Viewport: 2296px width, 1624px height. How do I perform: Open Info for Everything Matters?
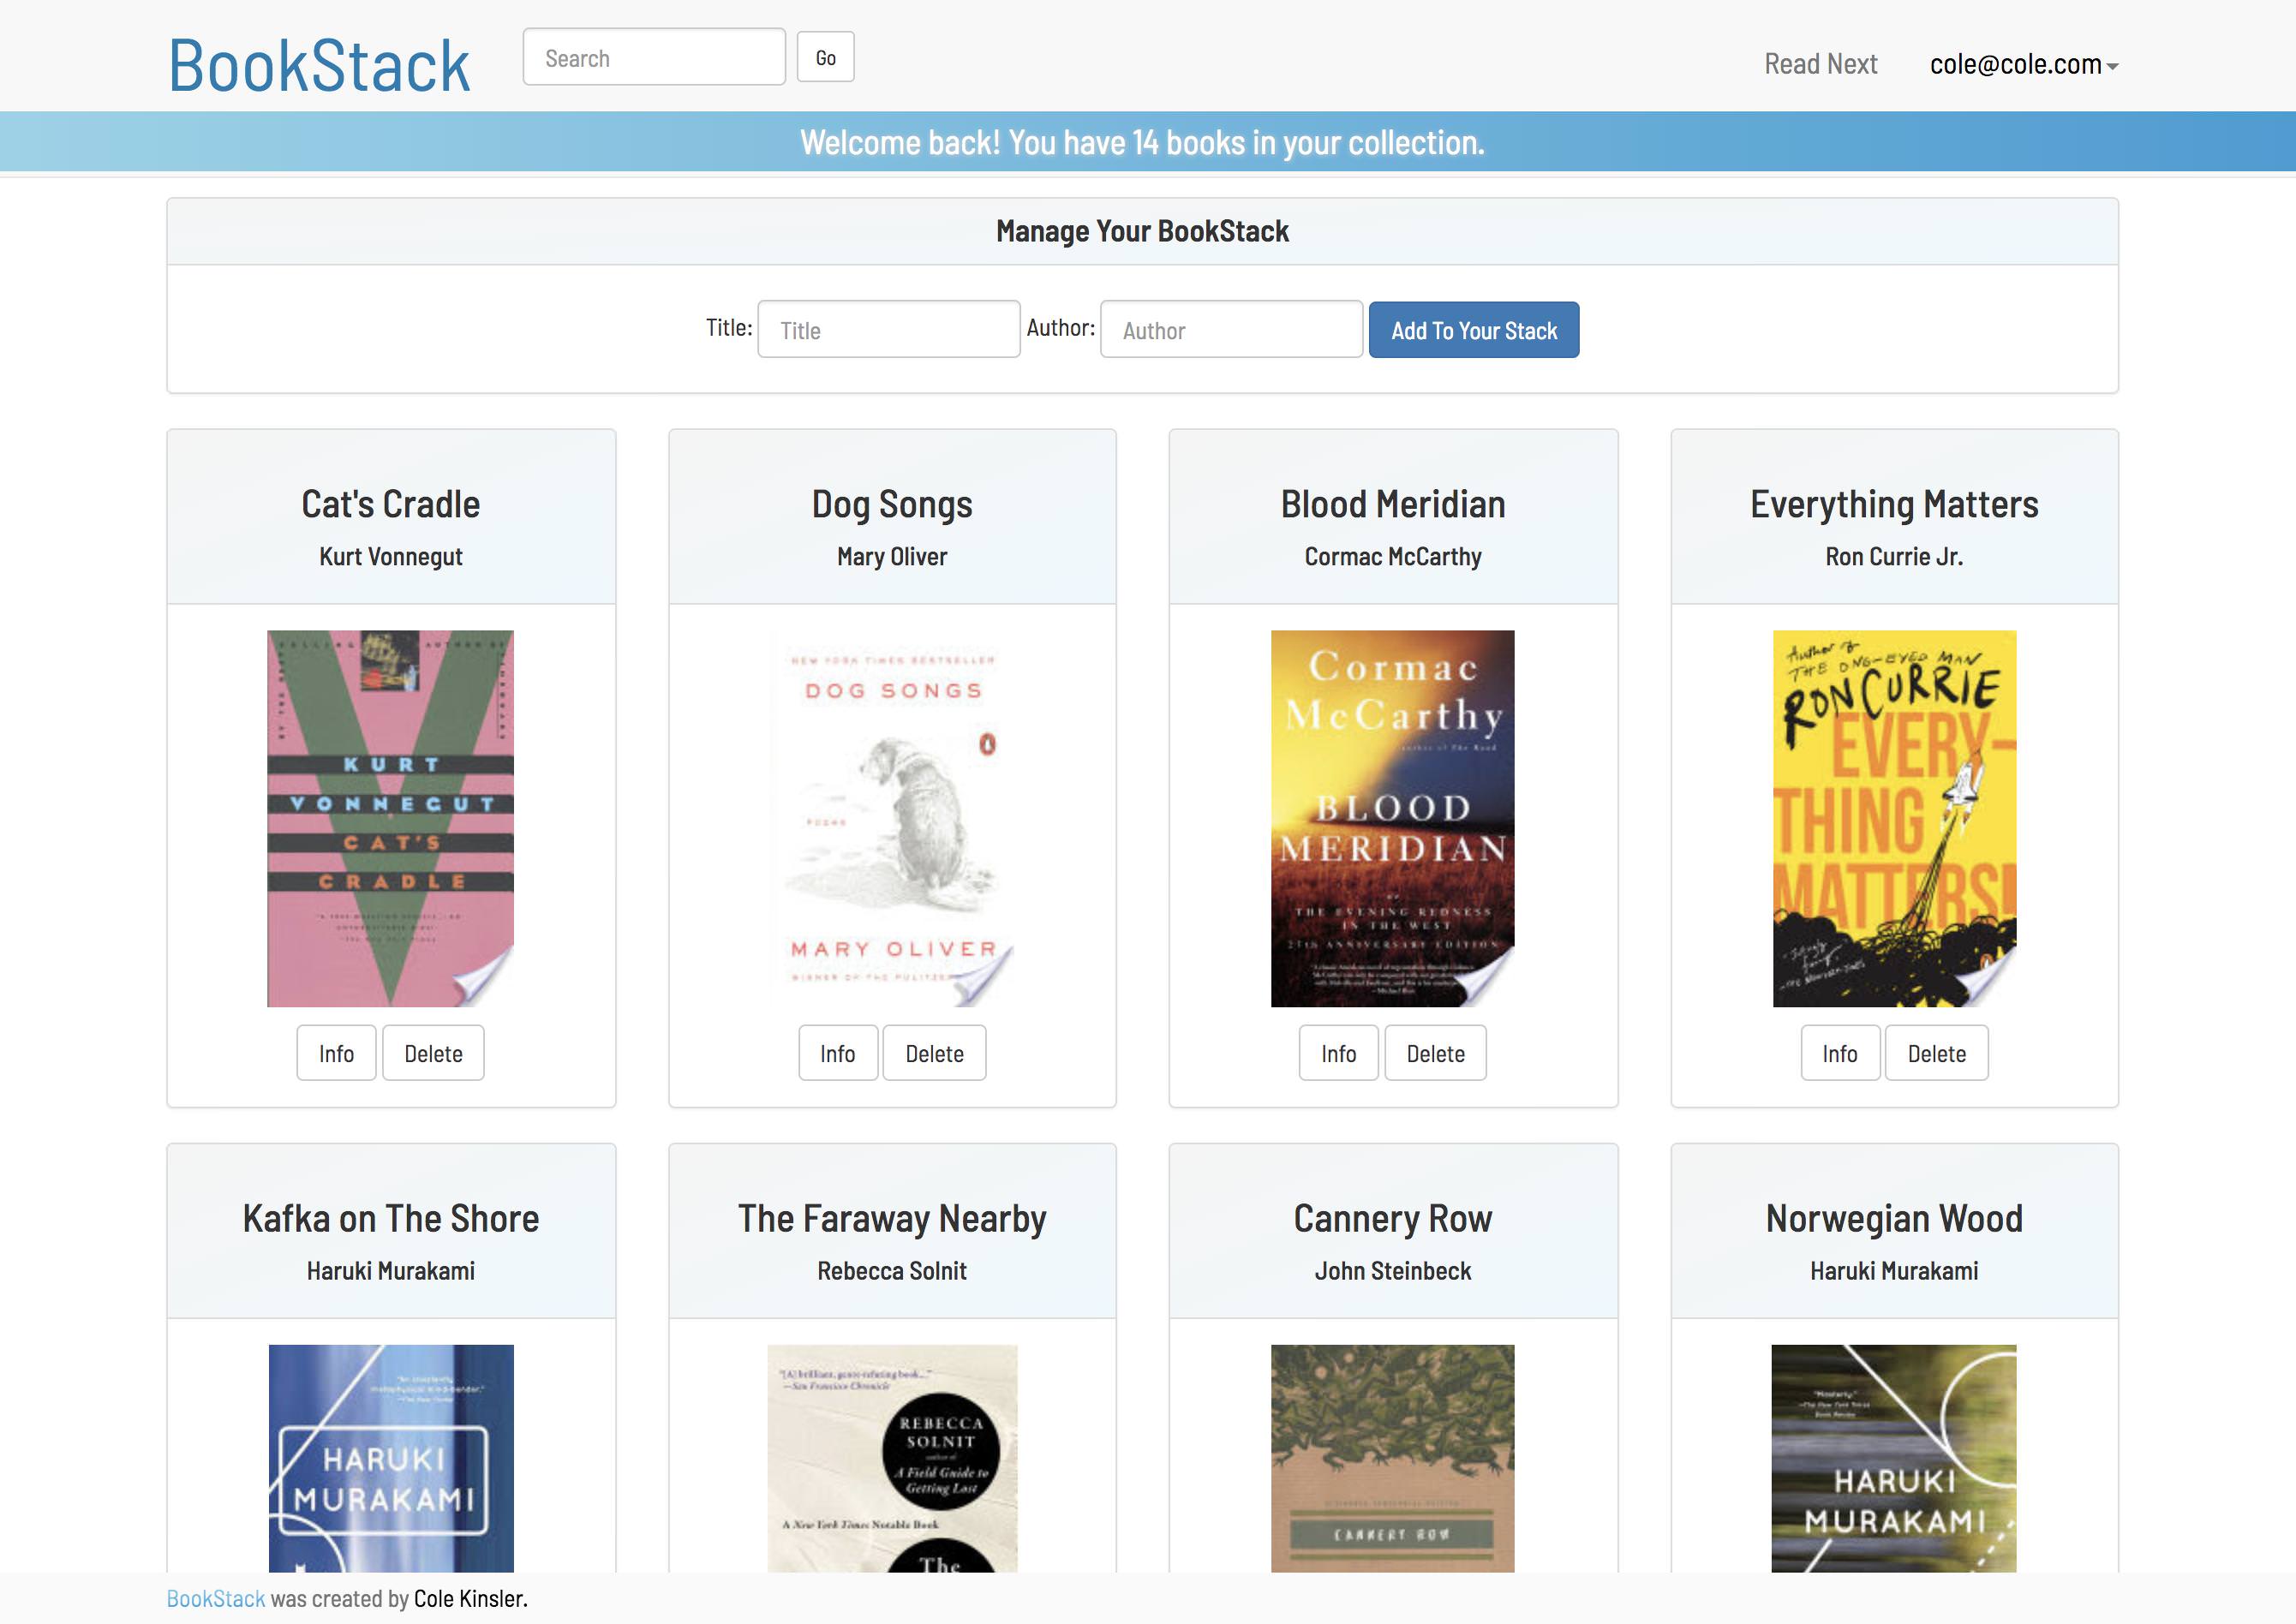[x=1840, y=1053]
